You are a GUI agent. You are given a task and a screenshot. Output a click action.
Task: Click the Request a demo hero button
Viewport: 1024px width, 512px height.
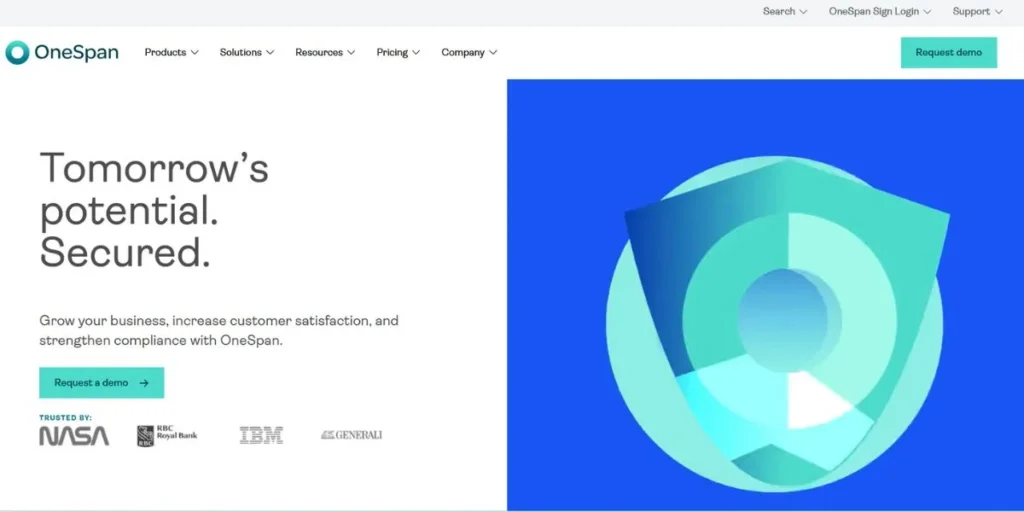(101, 383)
